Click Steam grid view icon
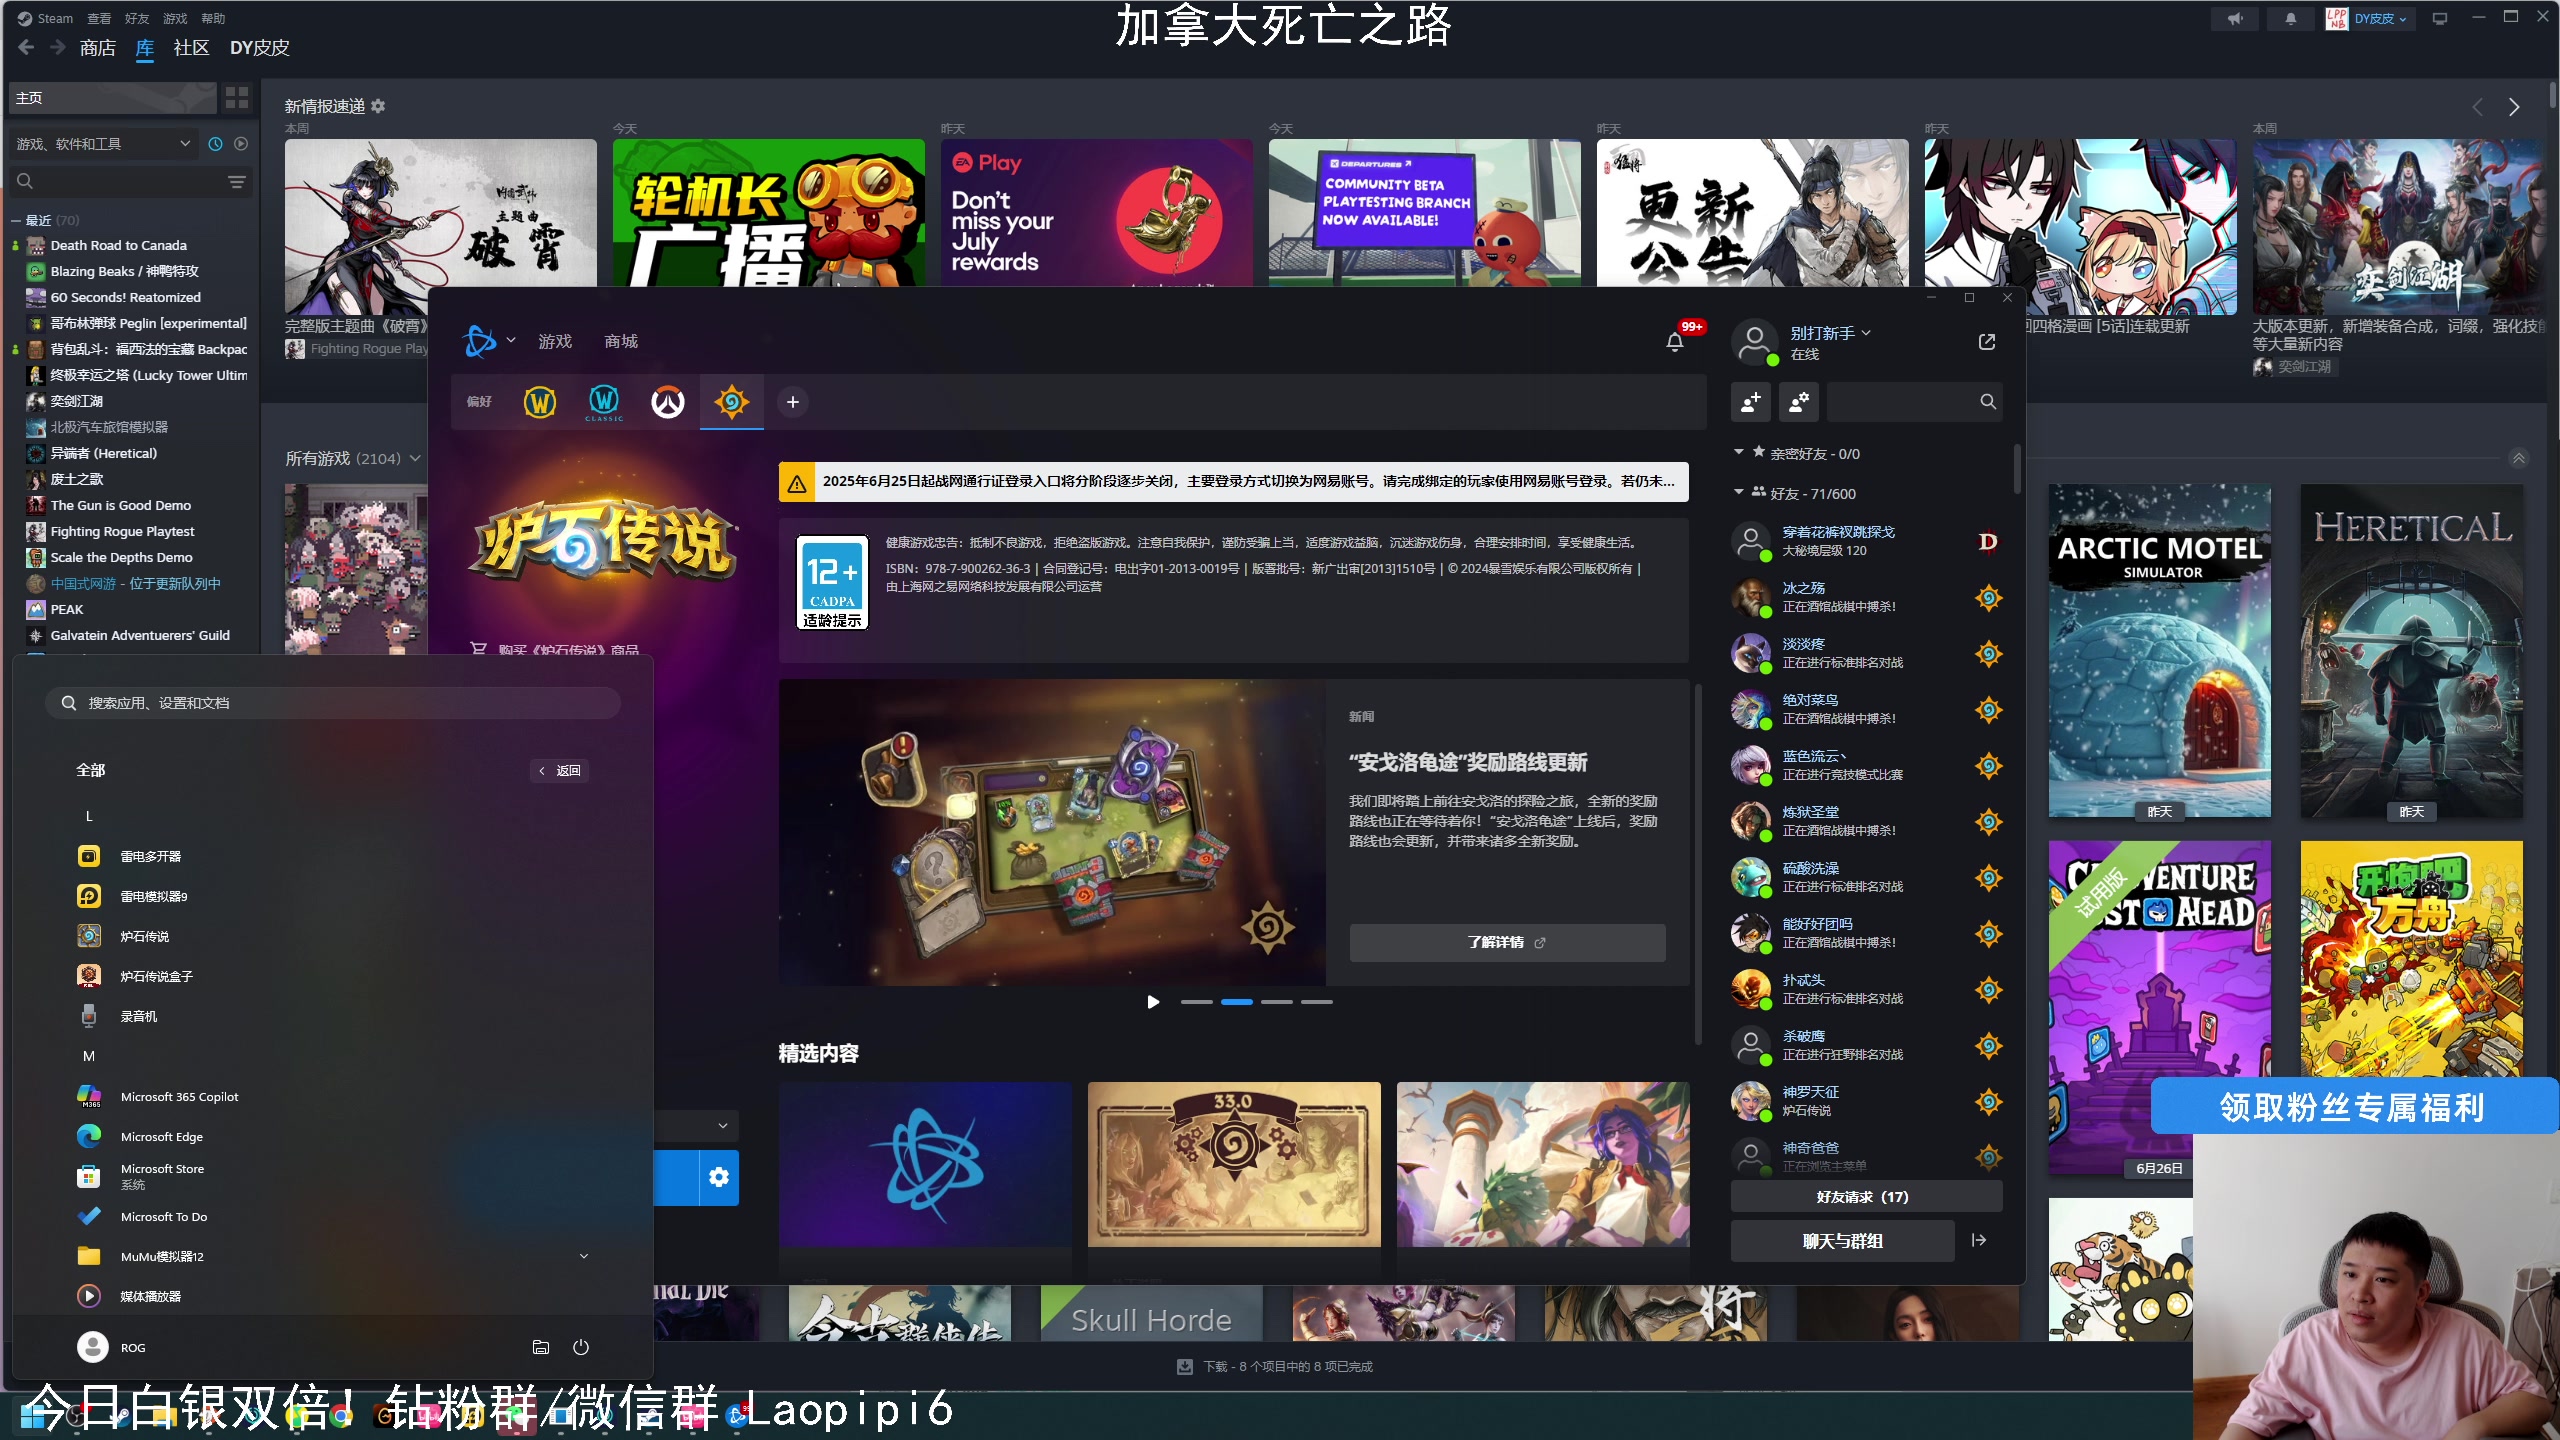The height and width of the screenshot is (1440, 2560). pos(237,97)
